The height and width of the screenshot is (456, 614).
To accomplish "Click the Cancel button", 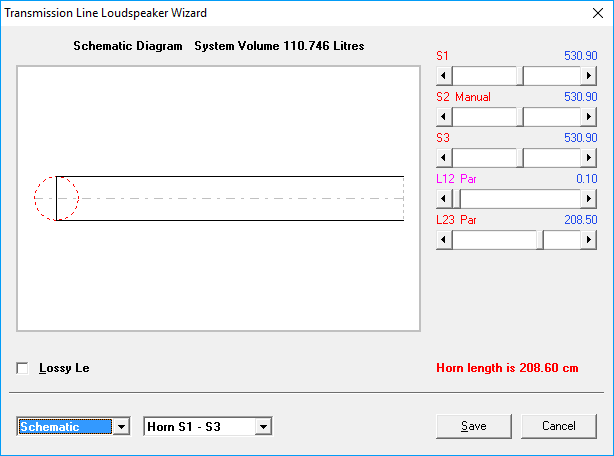I will pyautogui.click(x=558, y=426).
